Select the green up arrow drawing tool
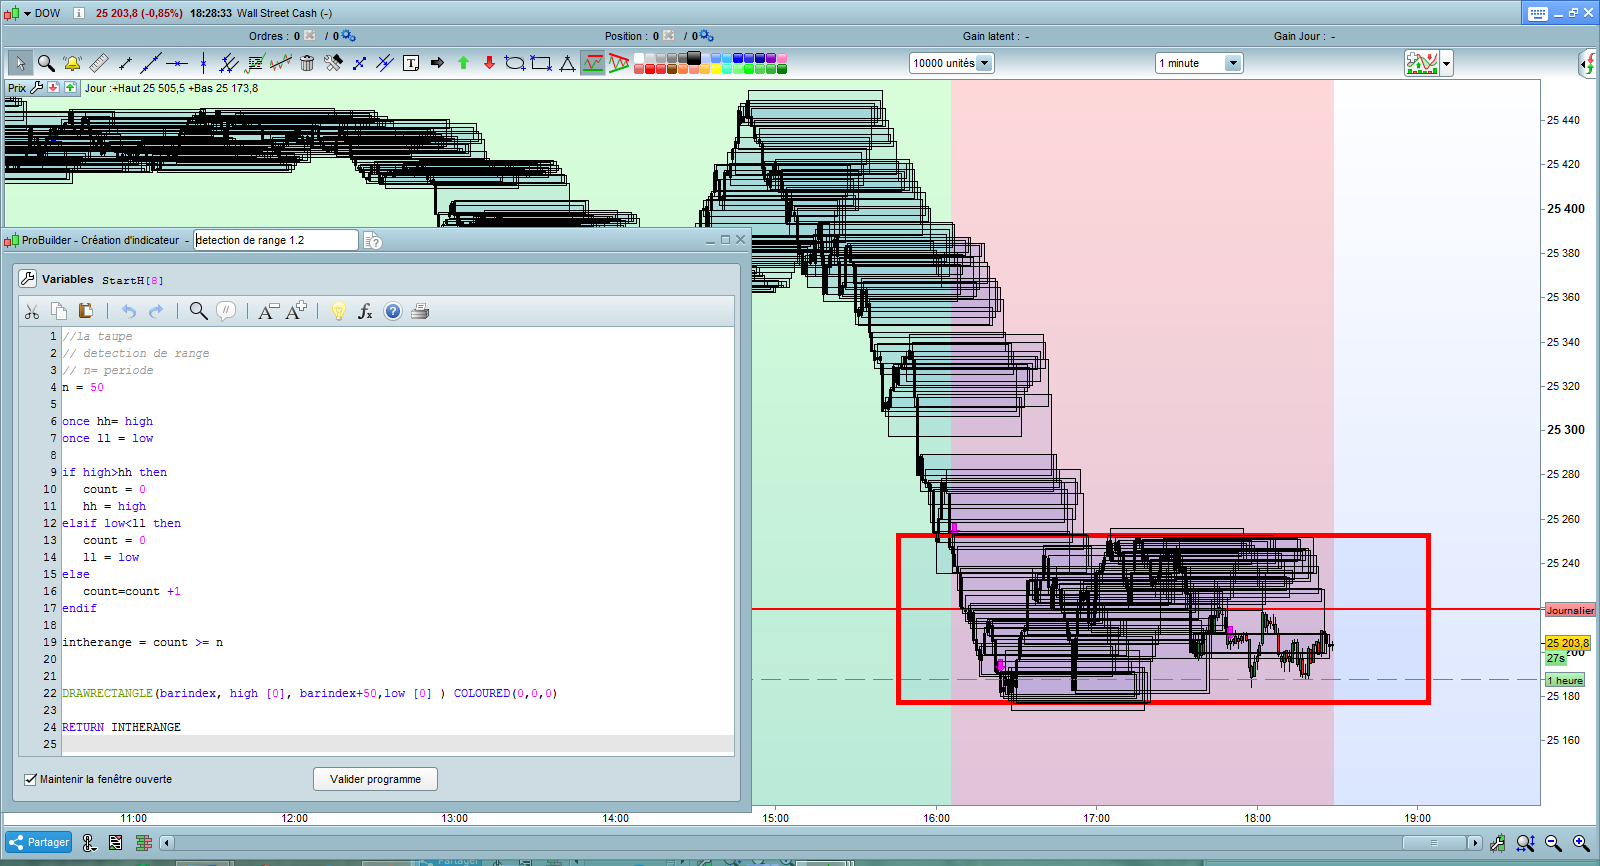This screenshot has width=1600, height=866. click(x=463, y=63)
